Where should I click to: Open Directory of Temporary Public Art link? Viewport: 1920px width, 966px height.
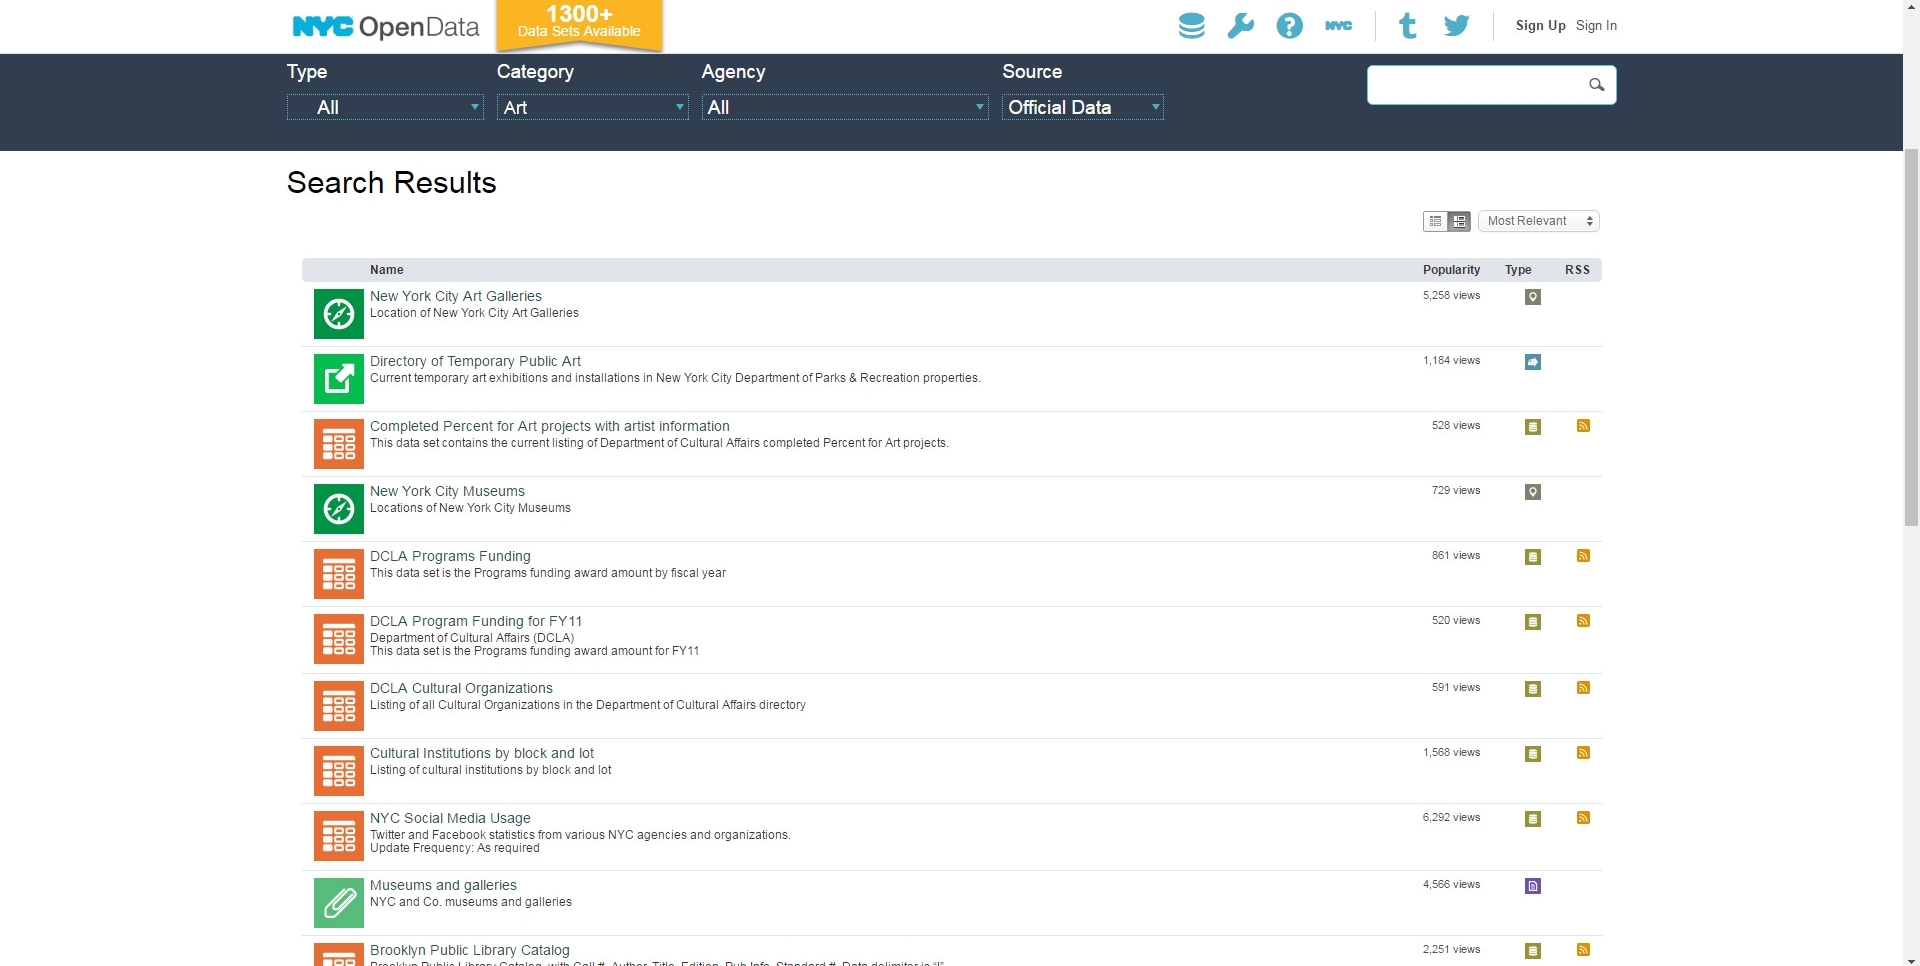475,361
